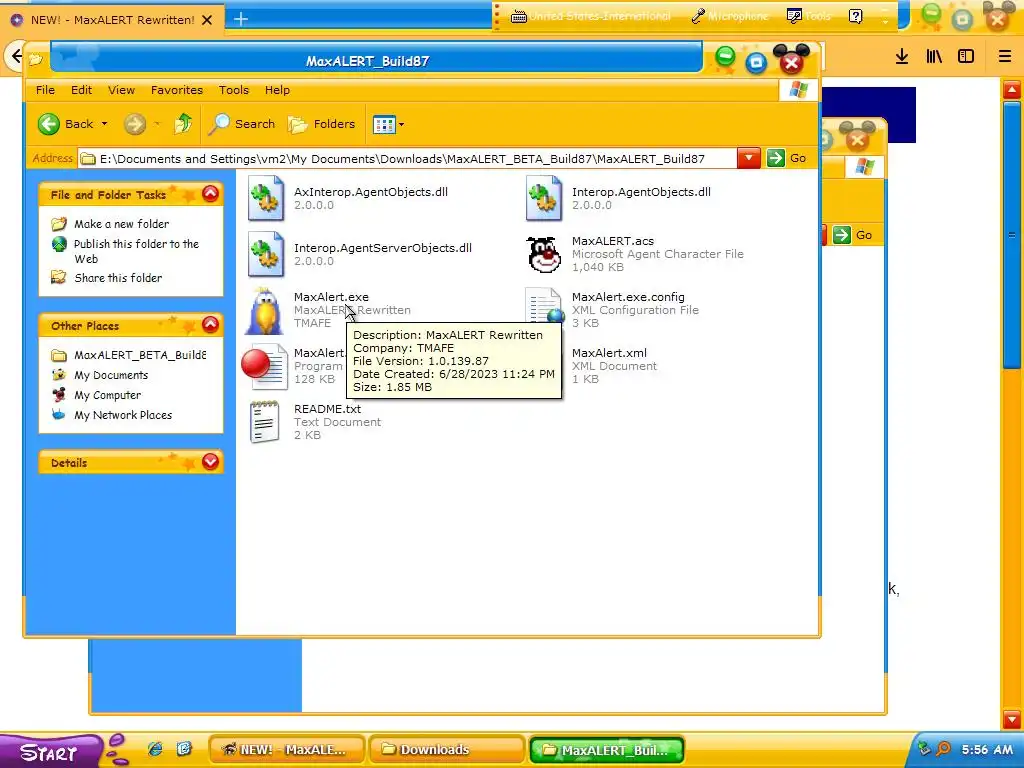Click the language bar help icon

(856, 16)
